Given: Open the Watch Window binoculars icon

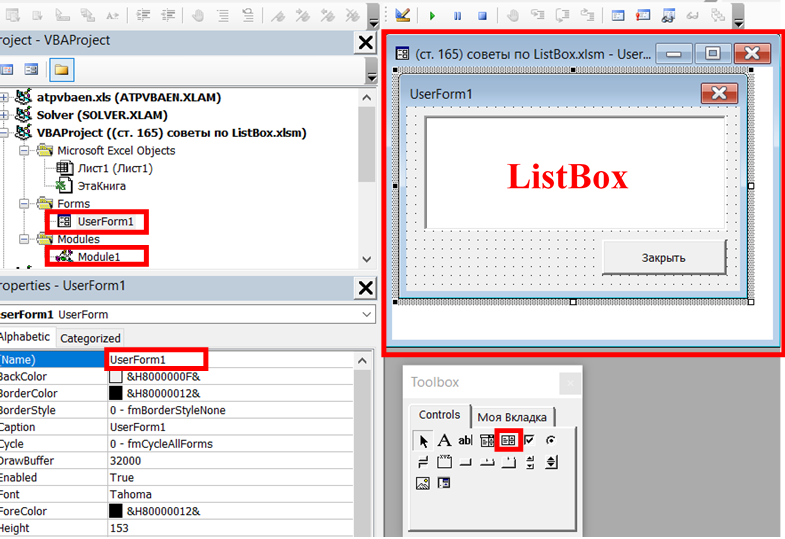Looking at the screenshot, I should pyautogui.click(x=668, y=16).
